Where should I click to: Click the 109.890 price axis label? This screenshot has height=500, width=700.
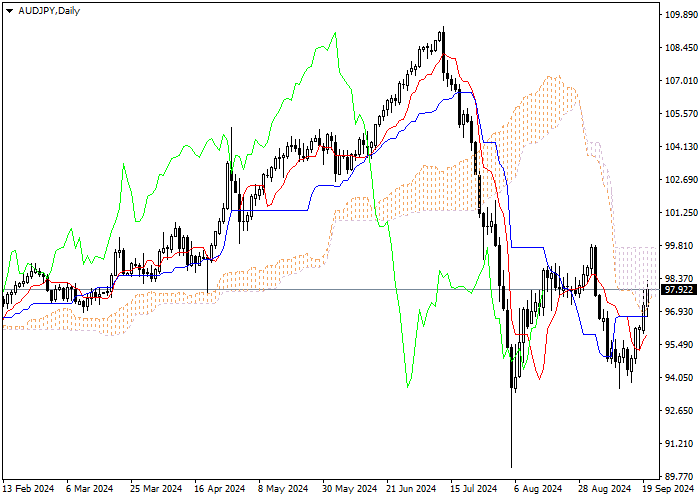pyautogui.click(x=681, y=15)
